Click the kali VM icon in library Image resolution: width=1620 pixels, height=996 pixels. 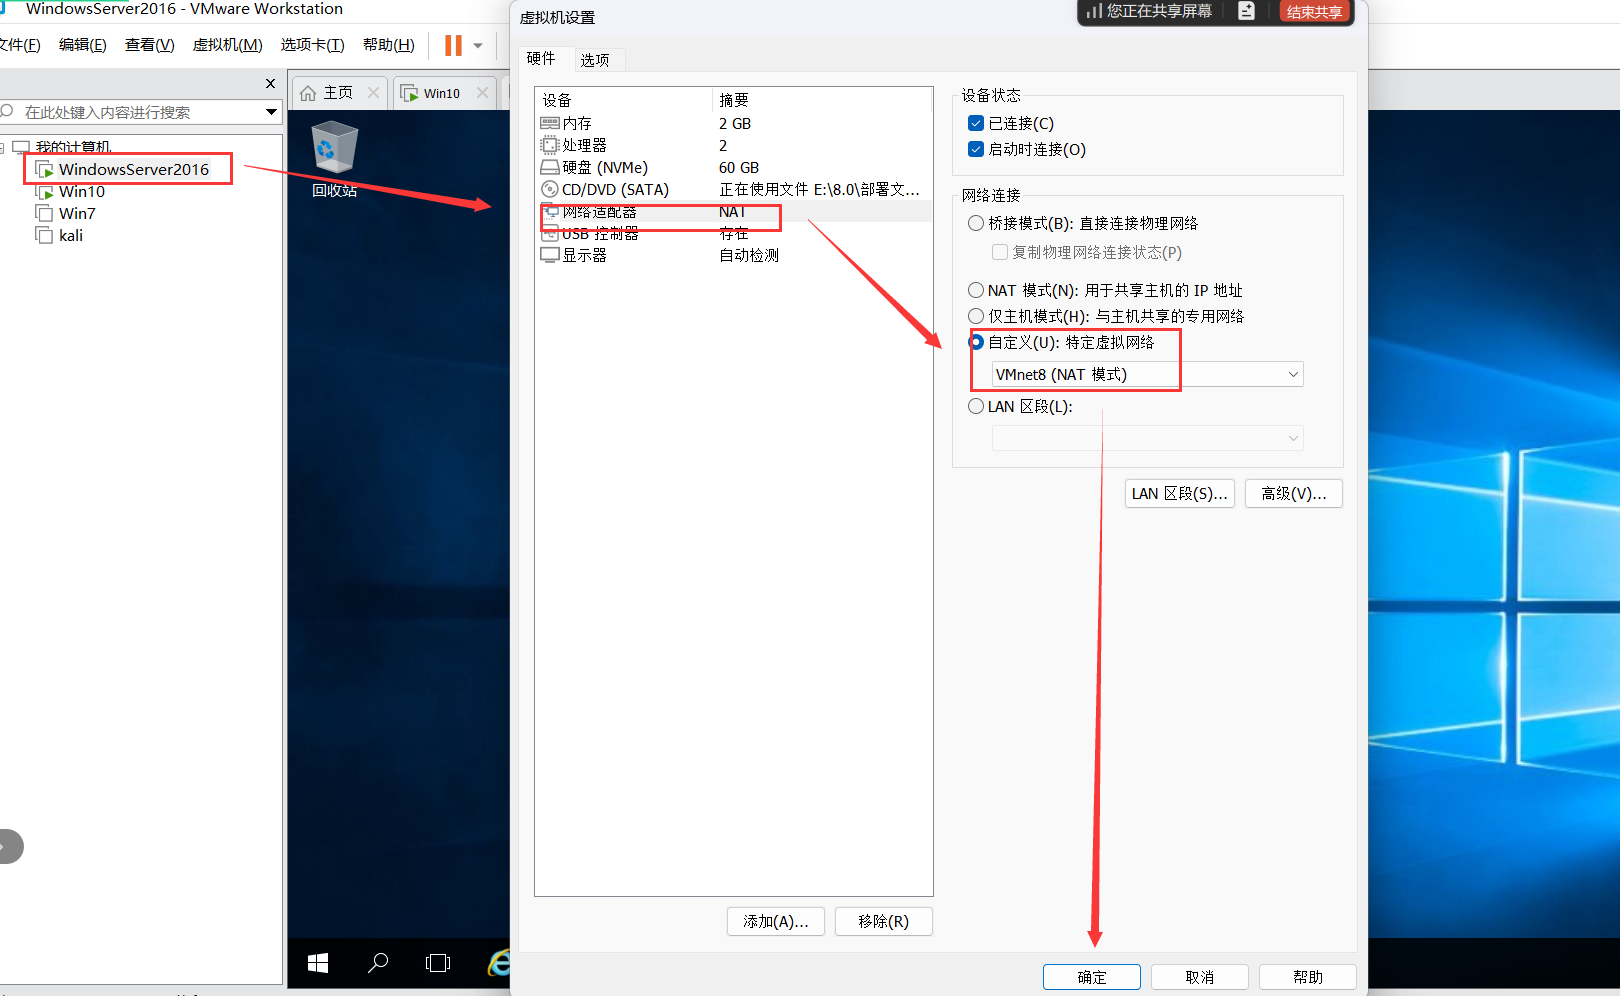(44, 235)
